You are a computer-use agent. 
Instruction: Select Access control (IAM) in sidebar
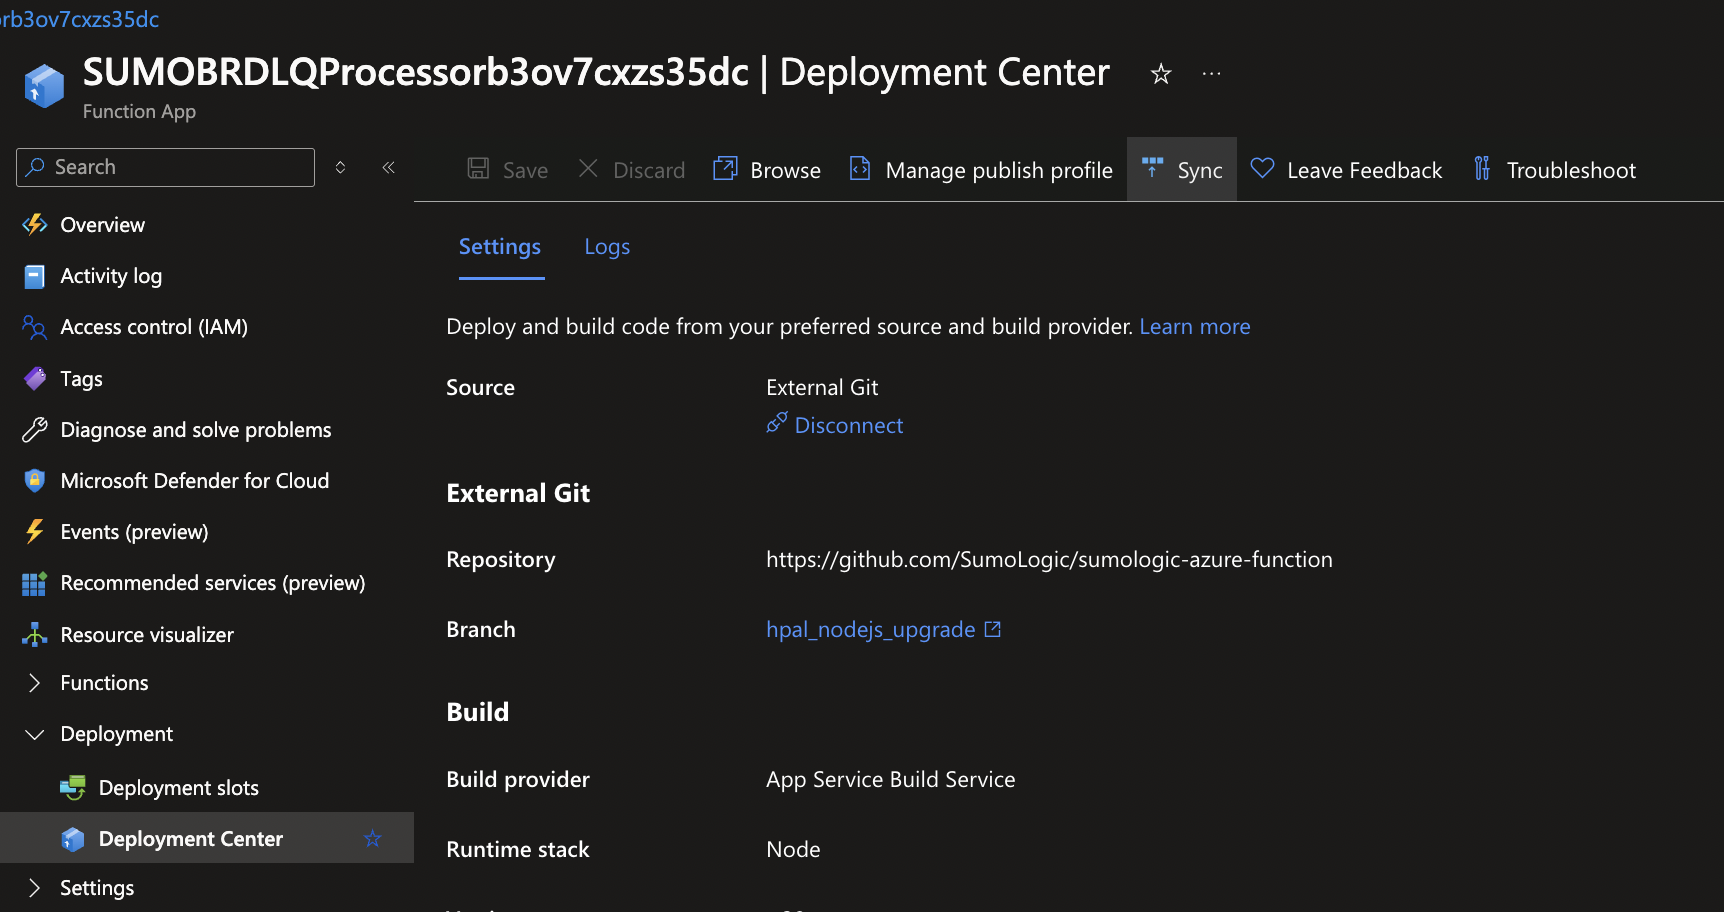154,326
